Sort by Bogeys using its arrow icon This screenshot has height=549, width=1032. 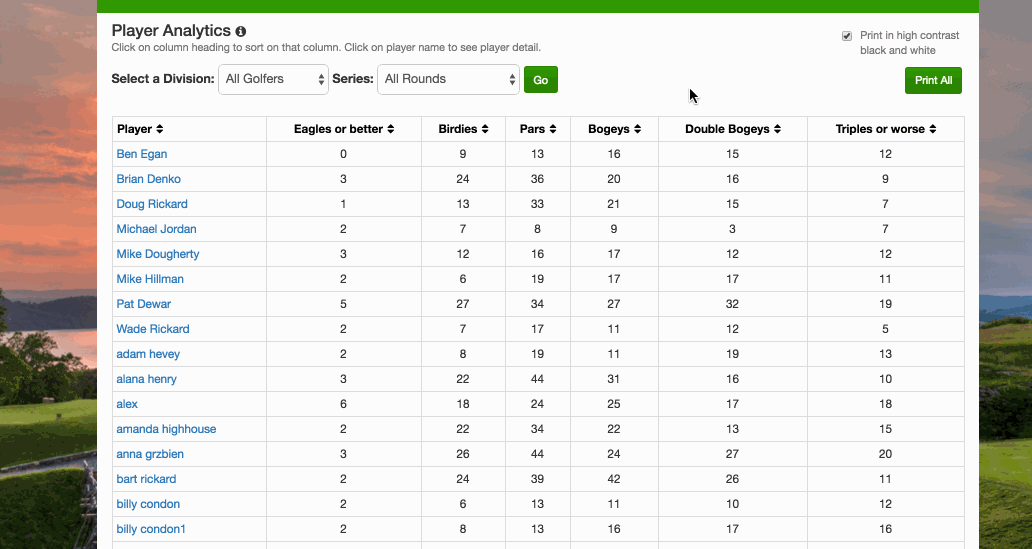click(x=638, y=129)
